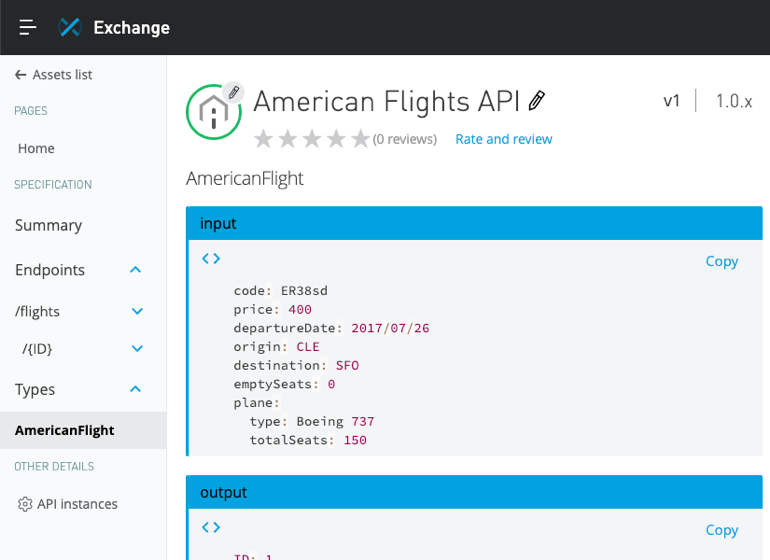Open the hamburger navigation menu
The image size is (770, 560).
point(28,28)
